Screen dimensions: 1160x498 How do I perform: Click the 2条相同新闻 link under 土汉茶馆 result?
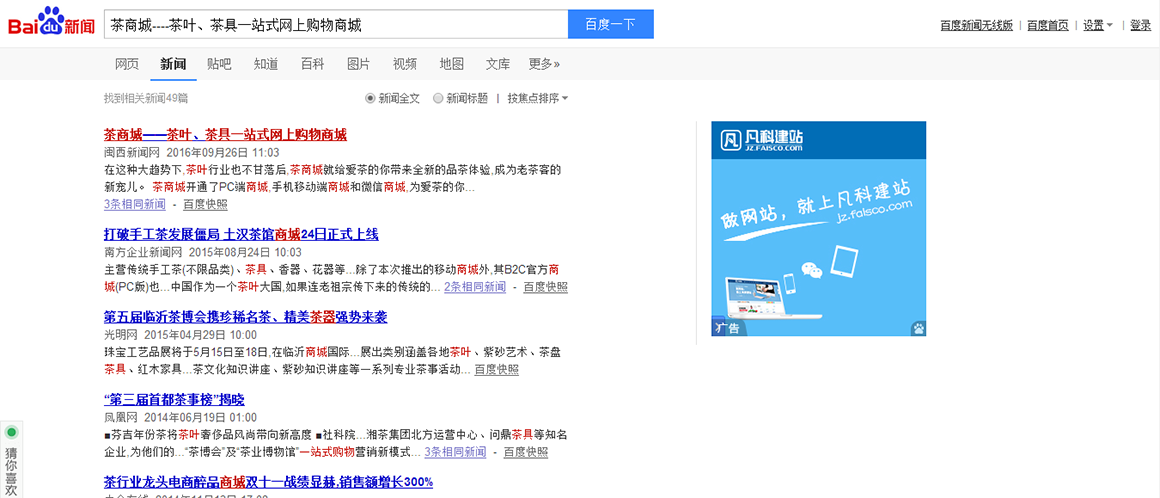[475, 287]
